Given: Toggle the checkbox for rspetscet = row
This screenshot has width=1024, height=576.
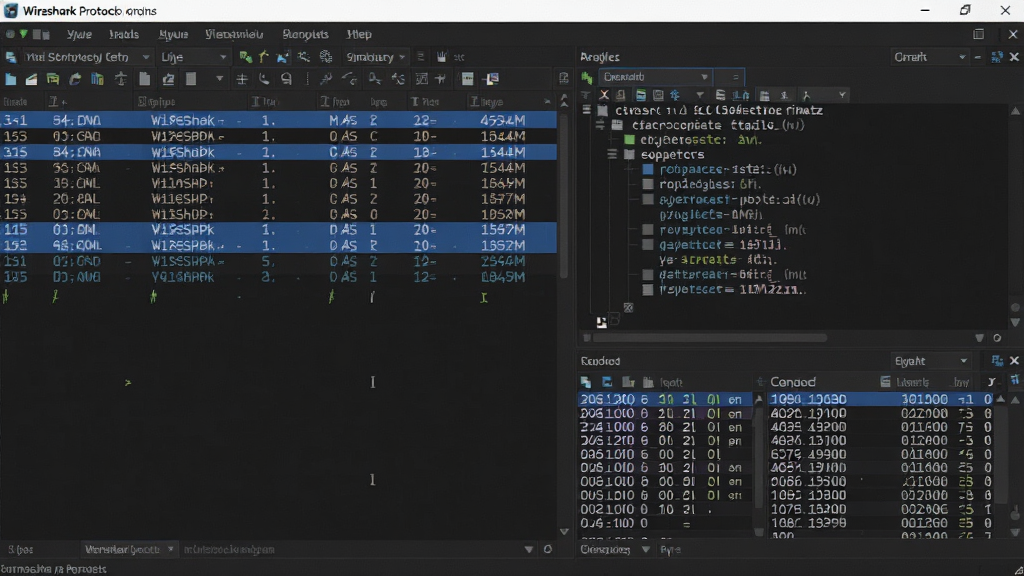Looking at the screenshot, I should tap(648, 290).
